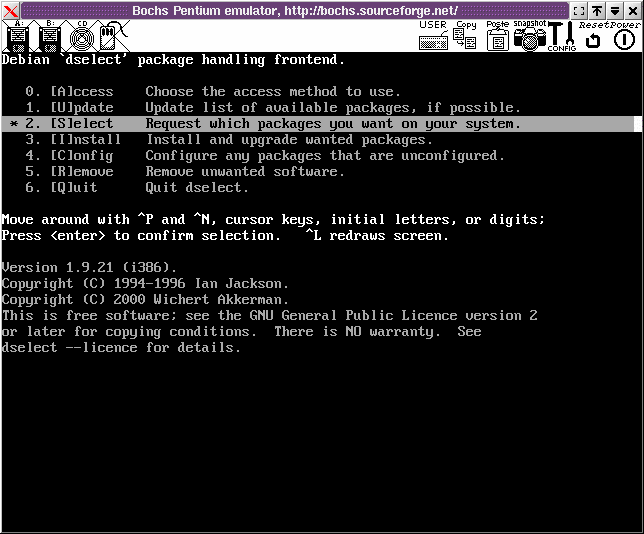644x534 pixels.
Task: Reset the emulator with Reset icon
Action: [x=593, y=40]
